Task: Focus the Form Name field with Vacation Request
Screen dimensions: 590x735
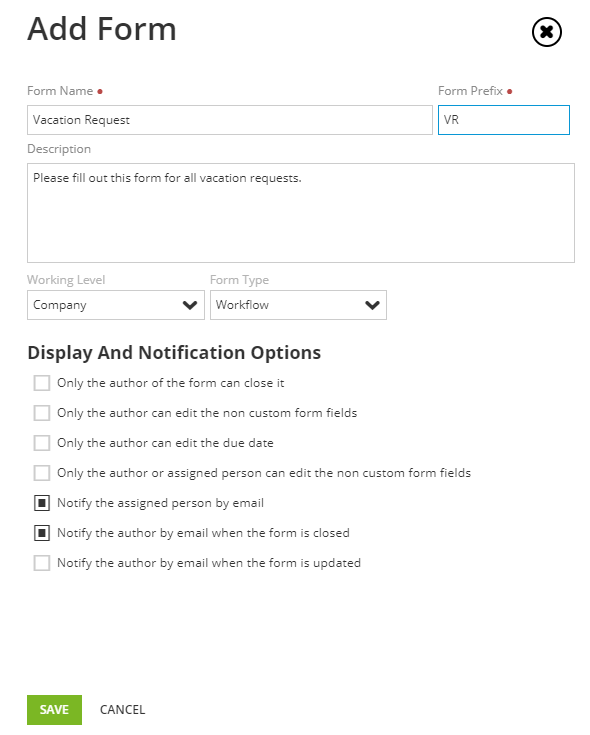Action: click(230, 120)
